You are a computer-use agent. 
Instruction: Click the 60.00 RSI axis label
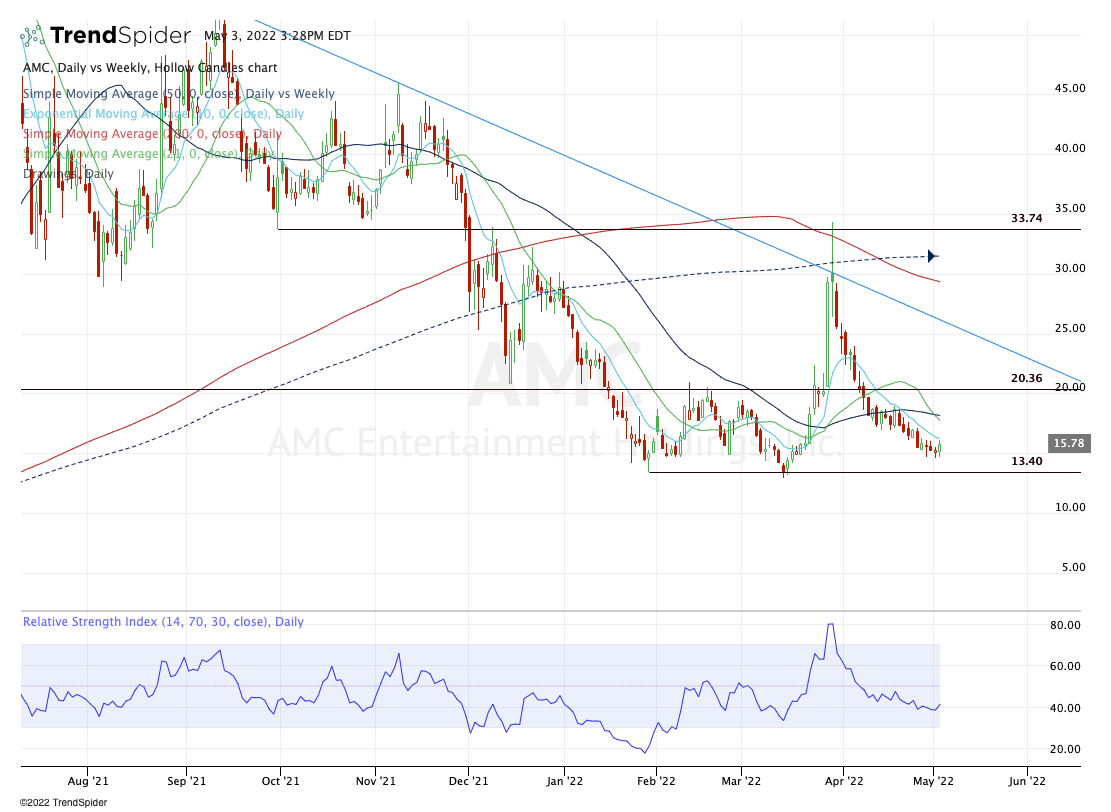[x=1065, y=666]
